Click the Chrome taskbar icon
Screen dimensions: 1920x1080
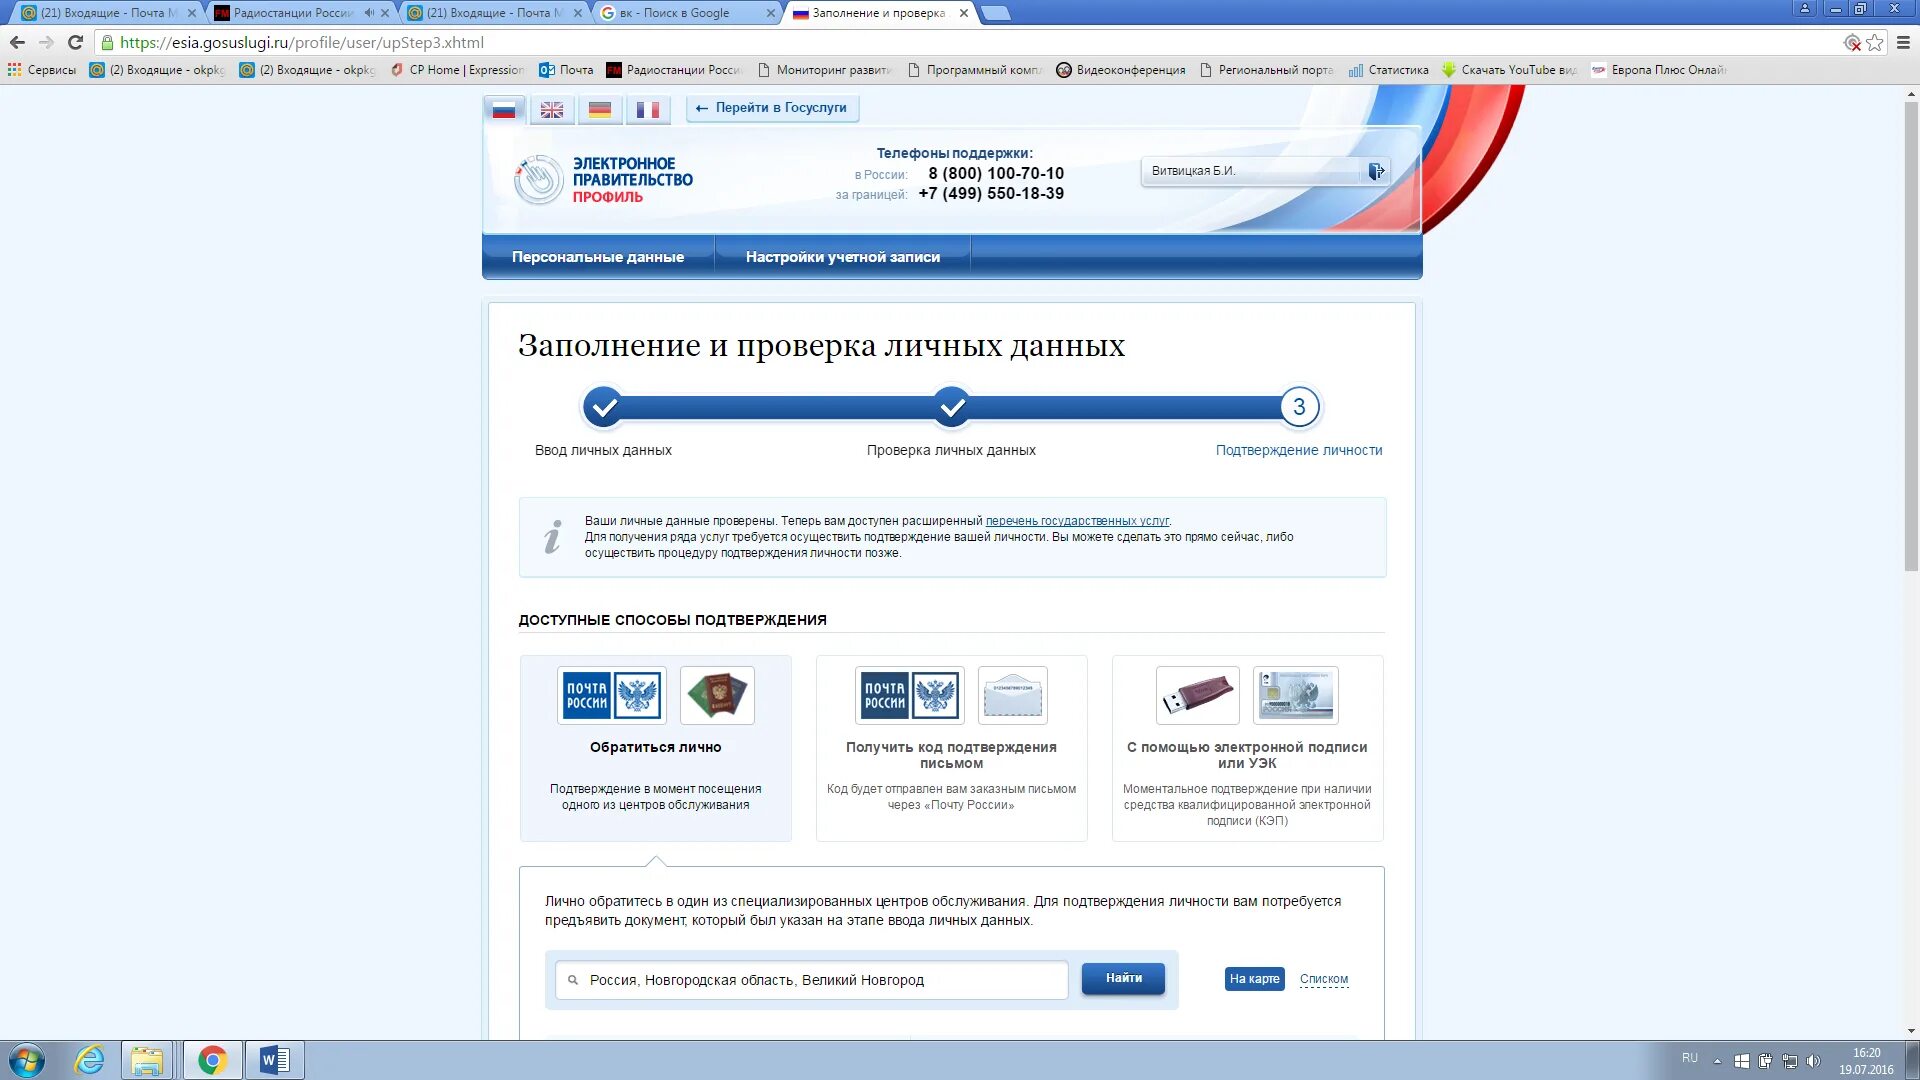[212, 1060]
